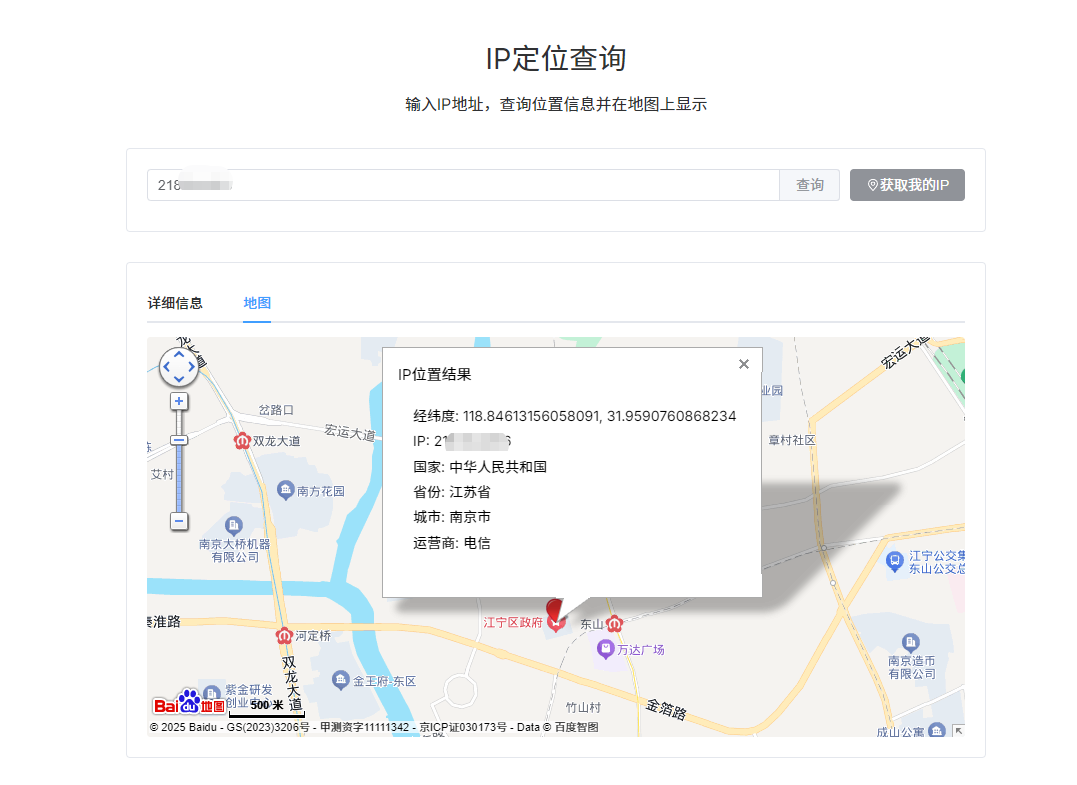Pan the map north using the compass up arrow
The height and width of the screenshot is (785, 1077).
[178, 355]
